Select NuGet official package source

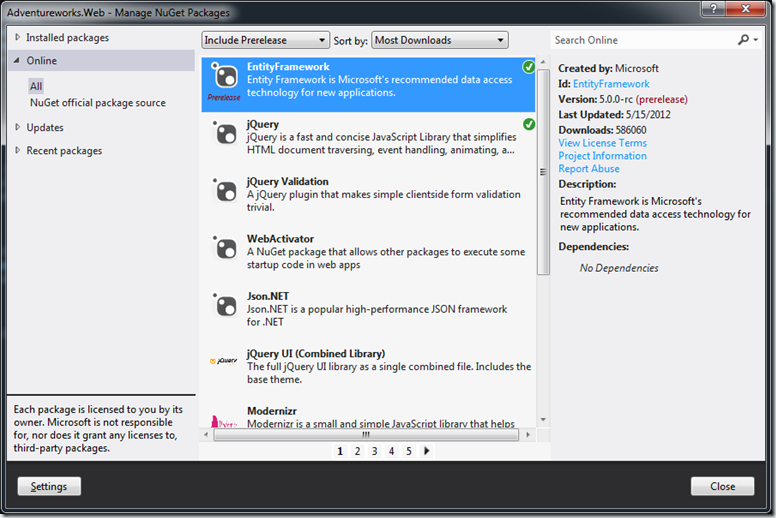tap(97, 103)
